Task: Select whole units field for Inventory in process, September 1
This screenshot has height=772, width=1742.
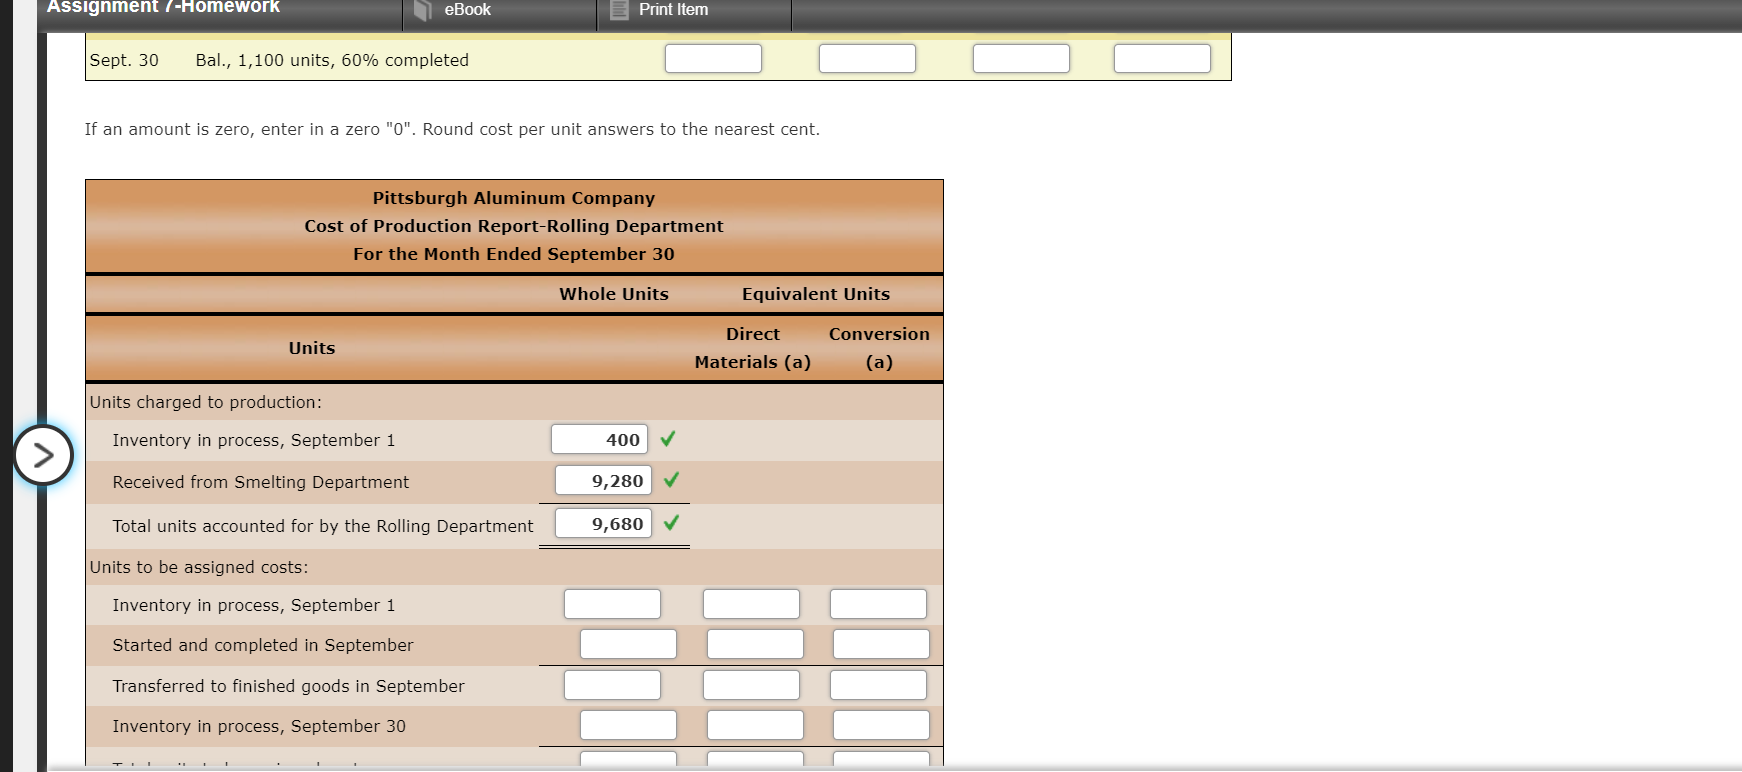Action: (599, 439)
